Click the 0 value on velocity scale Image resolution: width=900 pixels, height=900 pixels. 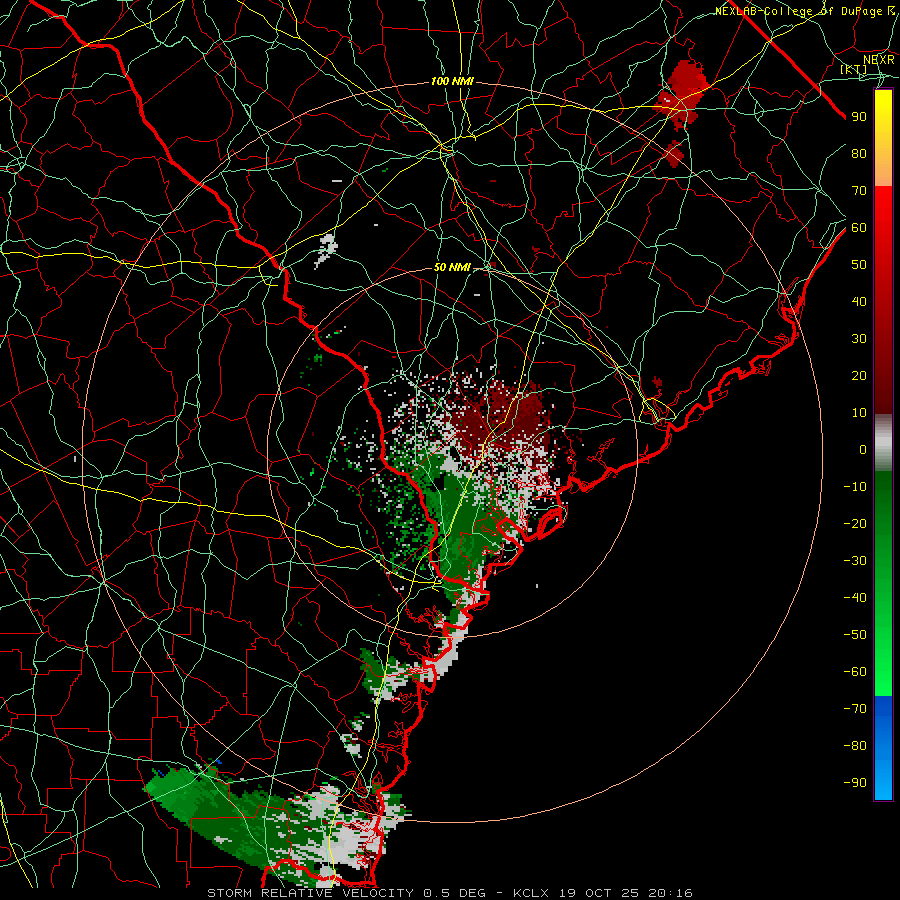(863, 450)
